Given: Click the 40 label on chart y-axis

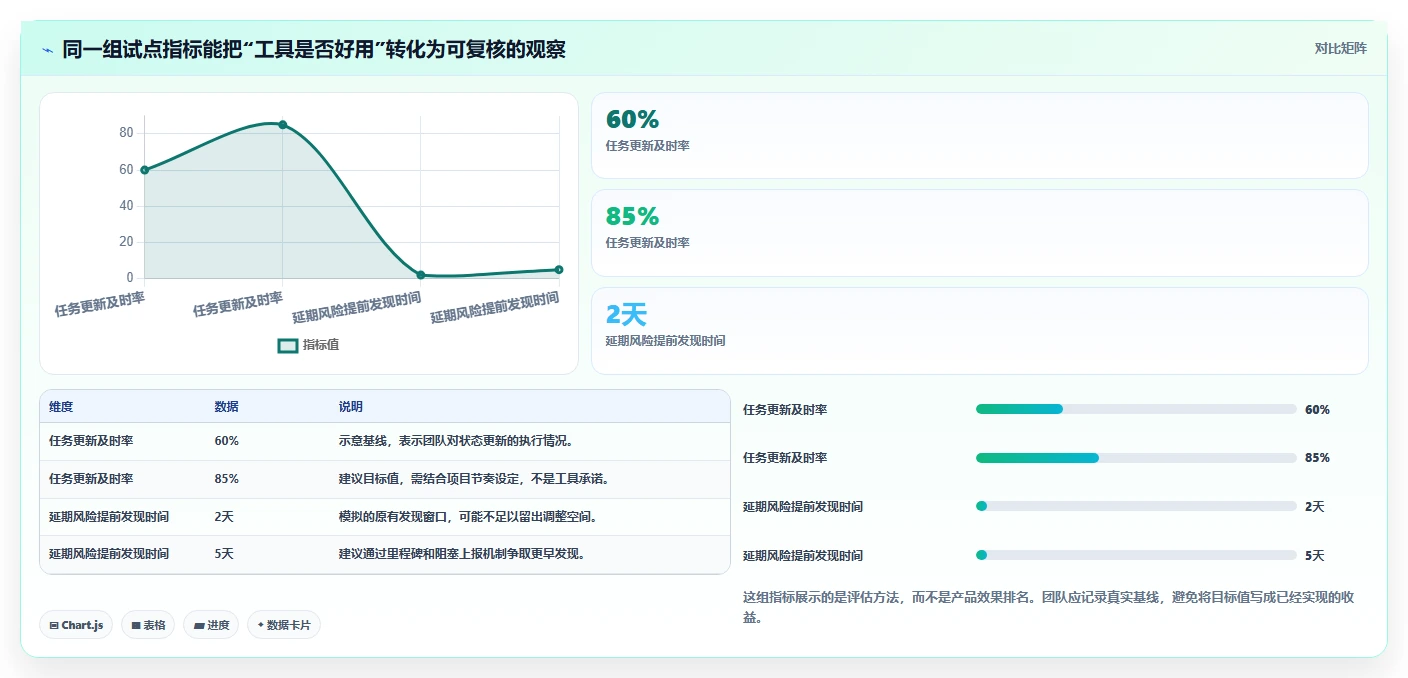Looking at the screenshot, I should point(126,206).
